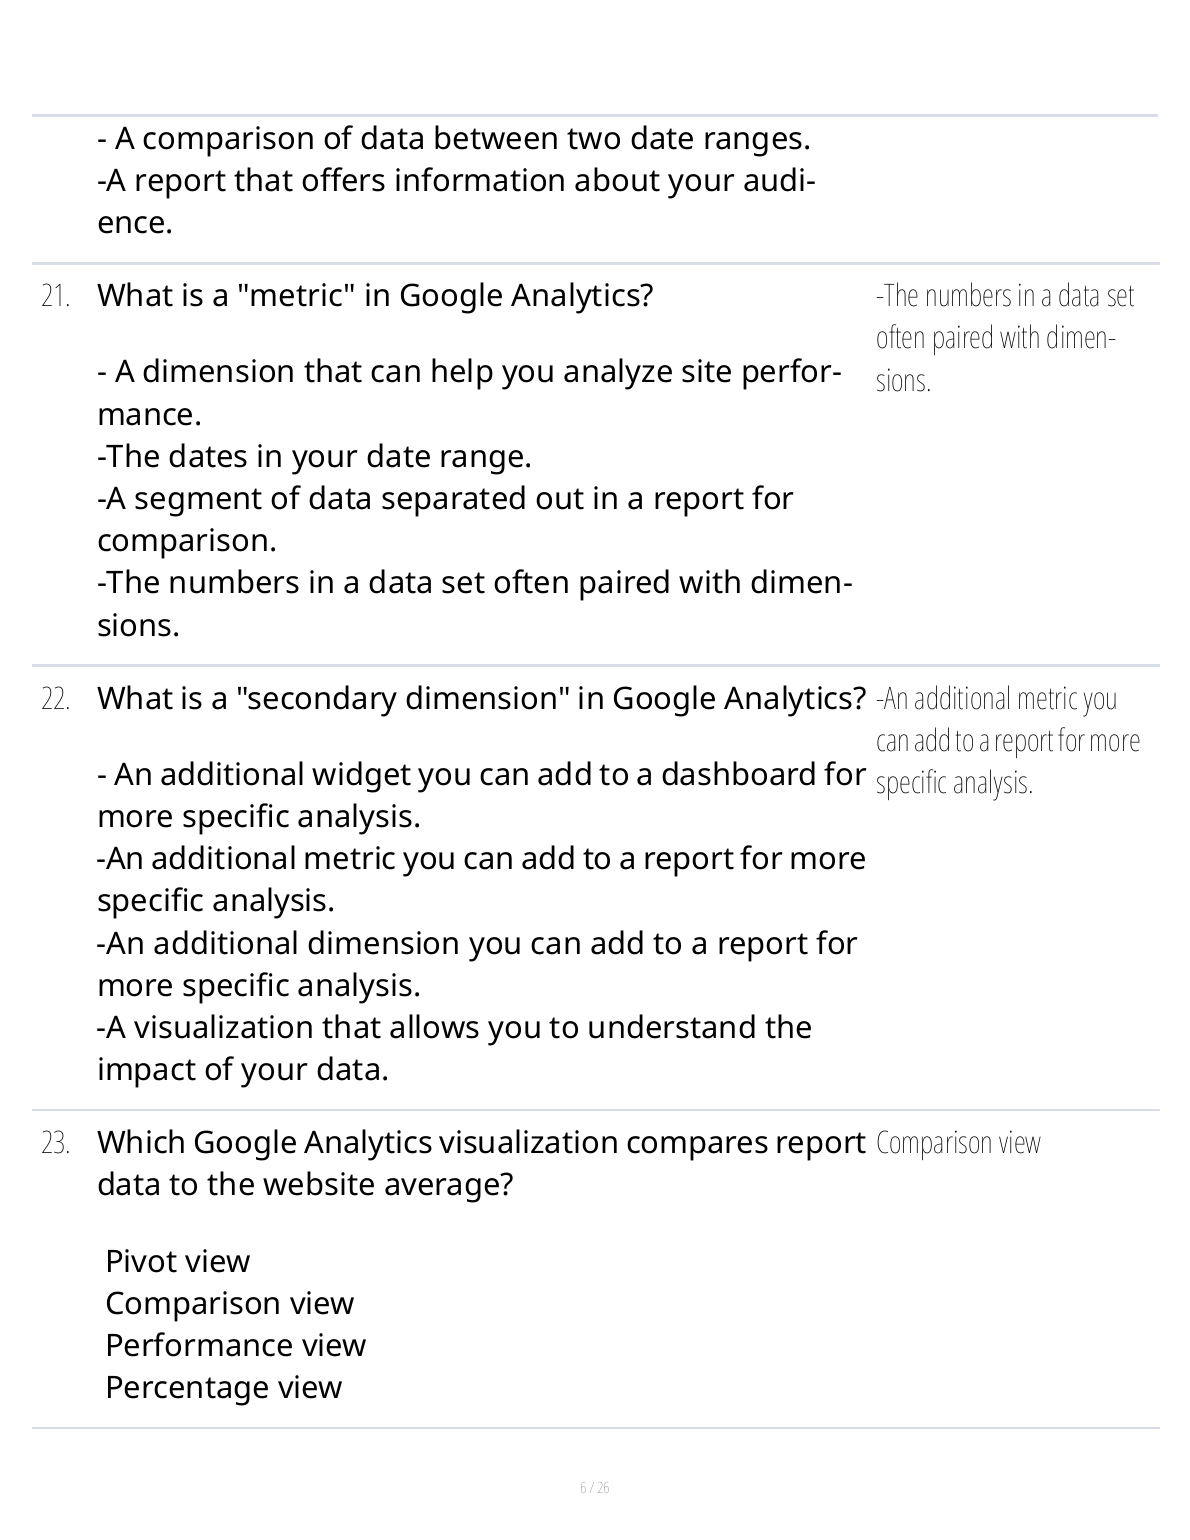Click the question about visualization comparing report data
Screen dimensions: 1190x1540
[x=481, y=1163]
